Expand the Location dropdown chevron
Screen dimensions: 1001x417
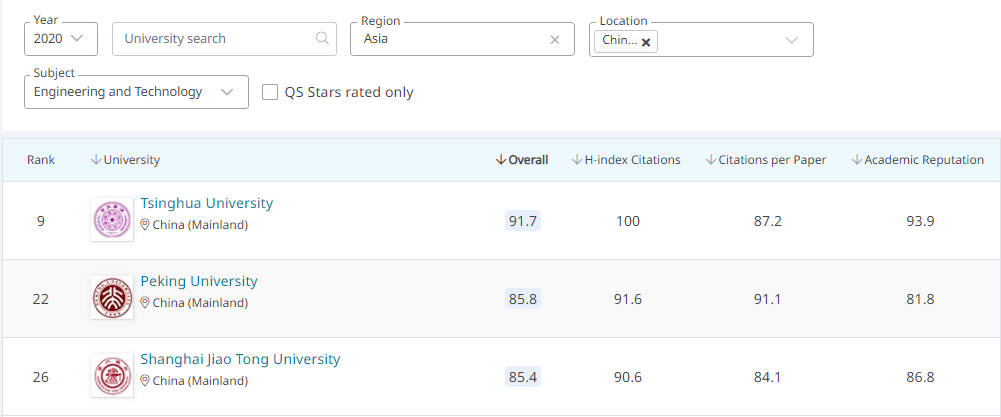click(791, 40)
